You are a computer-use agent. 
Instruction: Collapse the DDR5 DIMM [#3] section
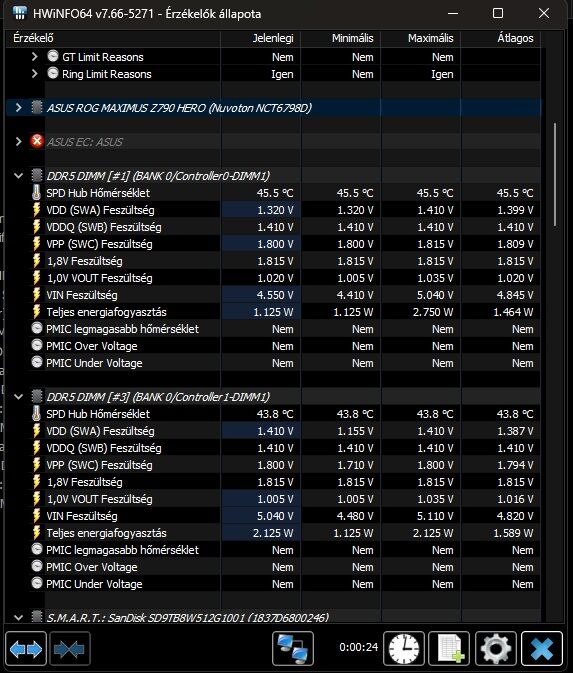pos(18,397)
